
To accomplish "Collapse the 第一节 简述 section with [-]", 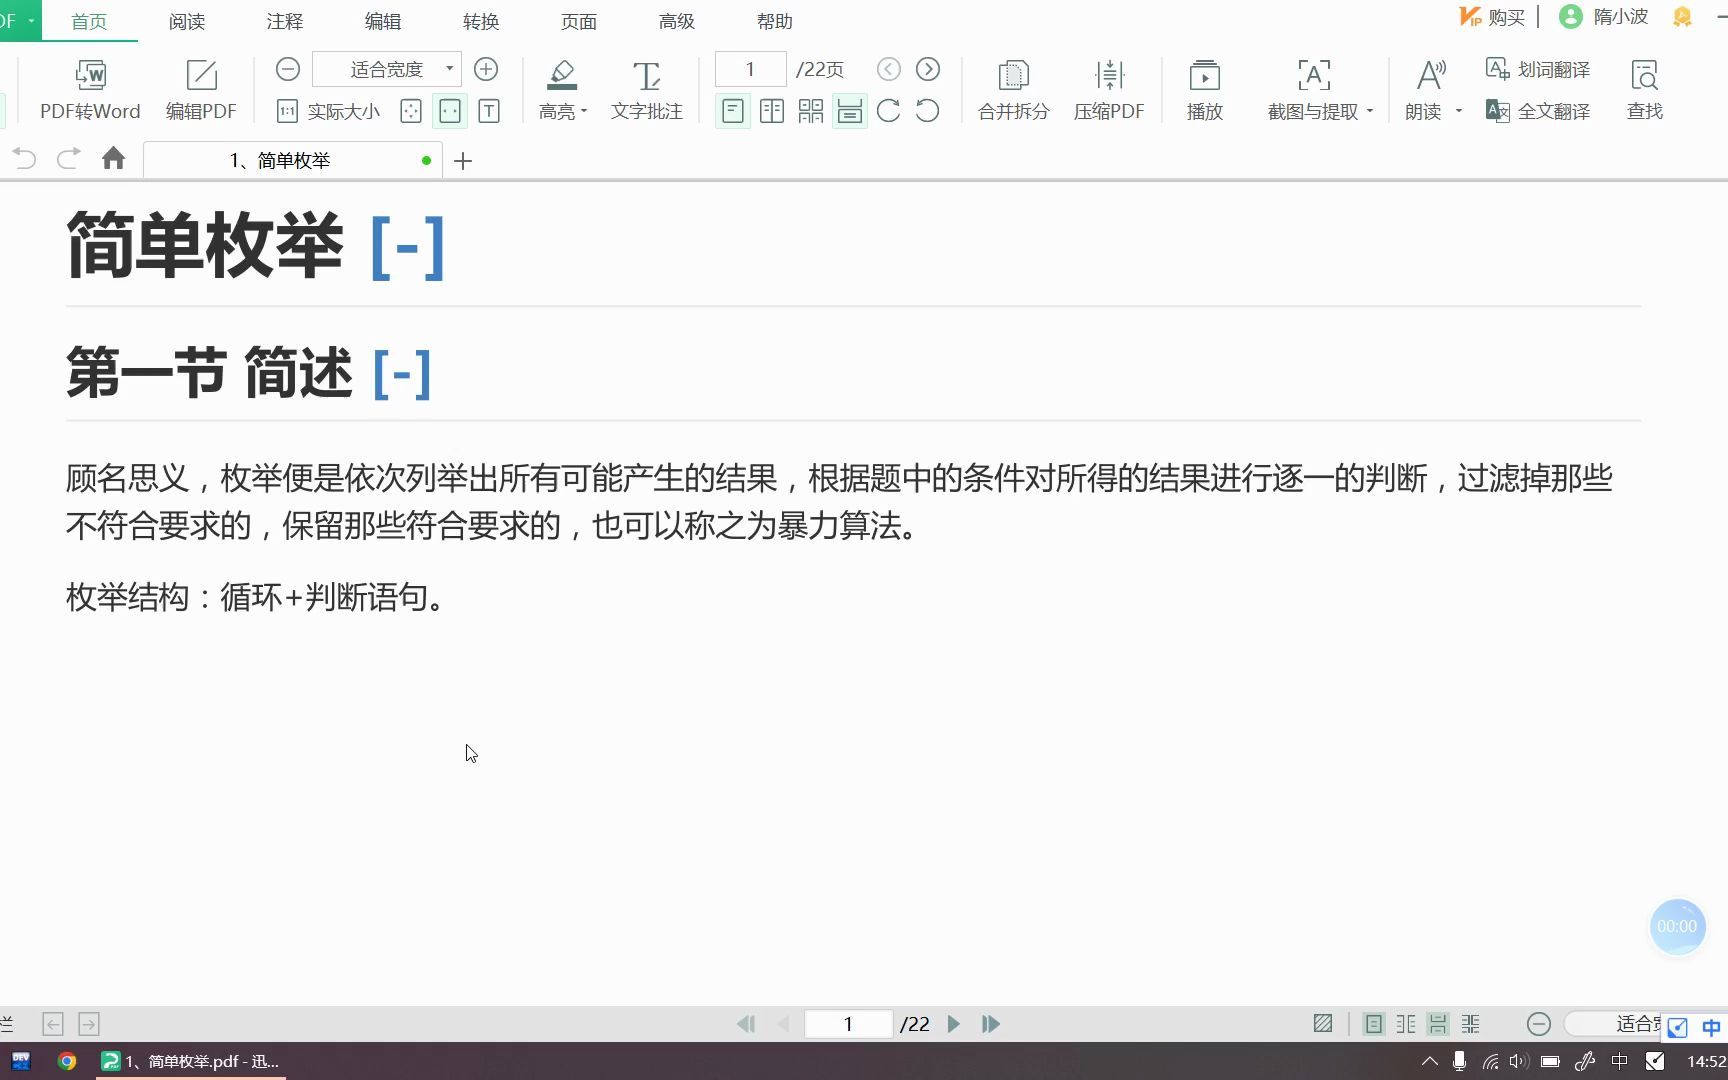I will (402, 374).
